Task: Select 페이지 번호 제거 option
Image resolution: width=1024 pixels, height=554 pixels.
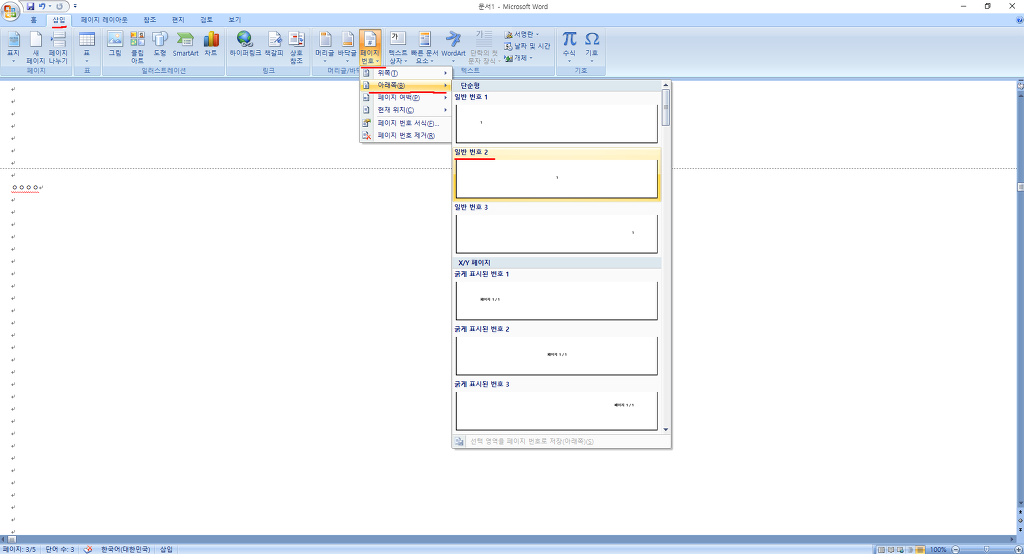Action: point(405,135)
